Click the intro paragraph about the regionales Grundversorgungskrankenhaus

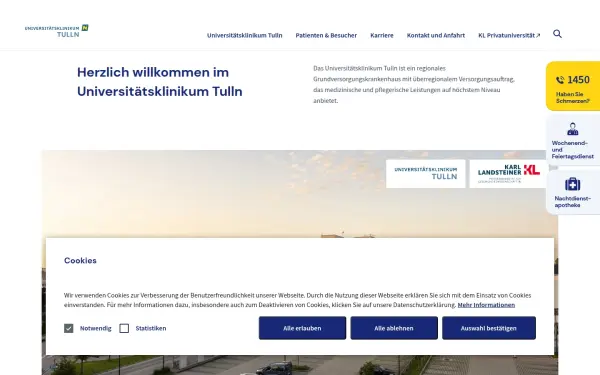coord(414,85)
